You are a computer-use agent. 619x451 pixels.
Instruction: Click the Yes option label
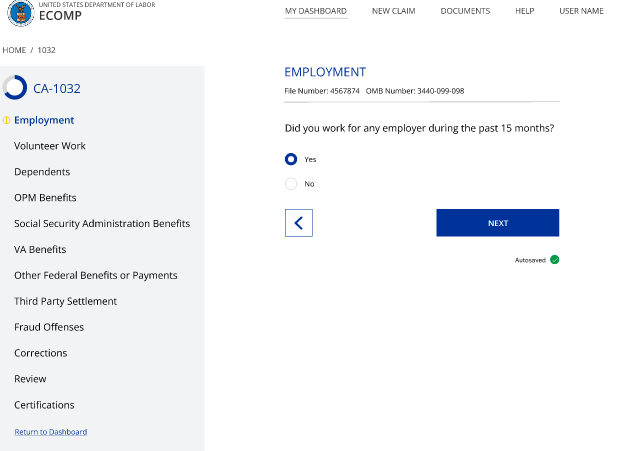click(x=310, y=159)
